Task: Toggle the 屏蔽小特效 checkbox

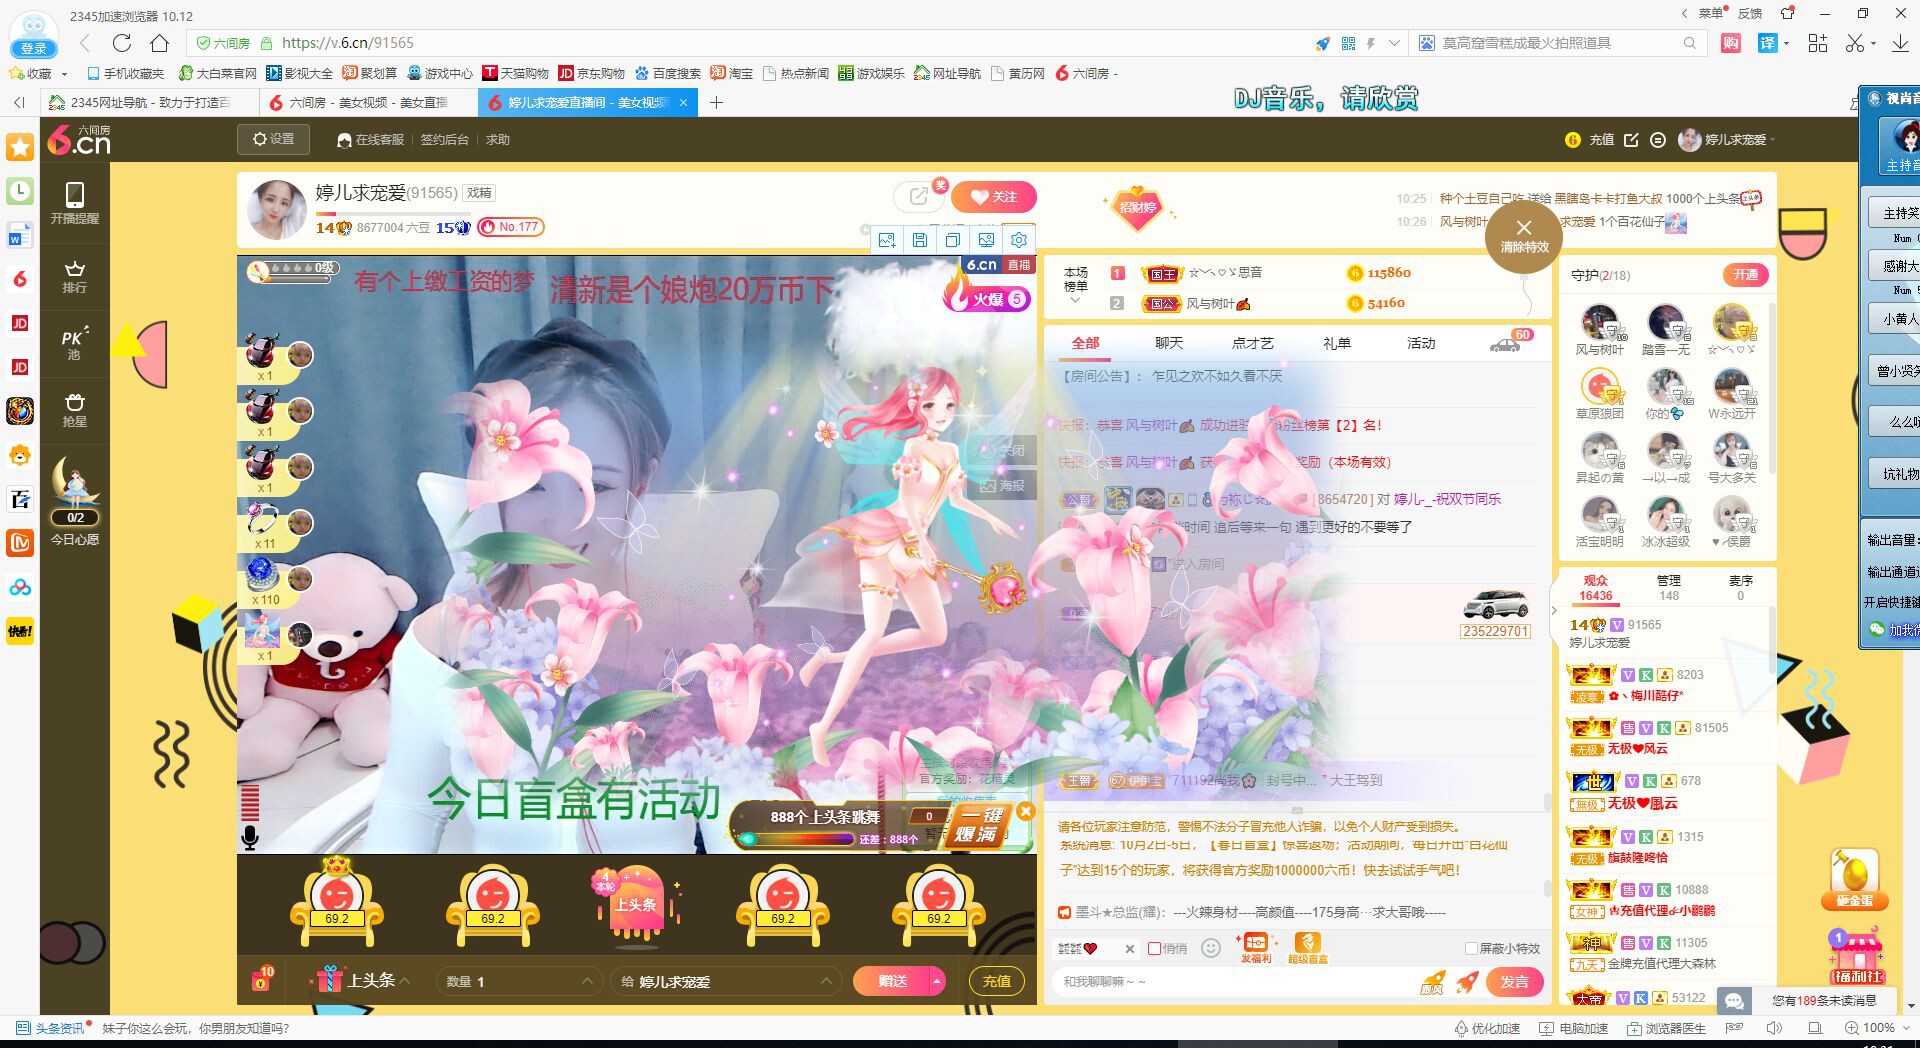Action: [x=1471, y=948]
